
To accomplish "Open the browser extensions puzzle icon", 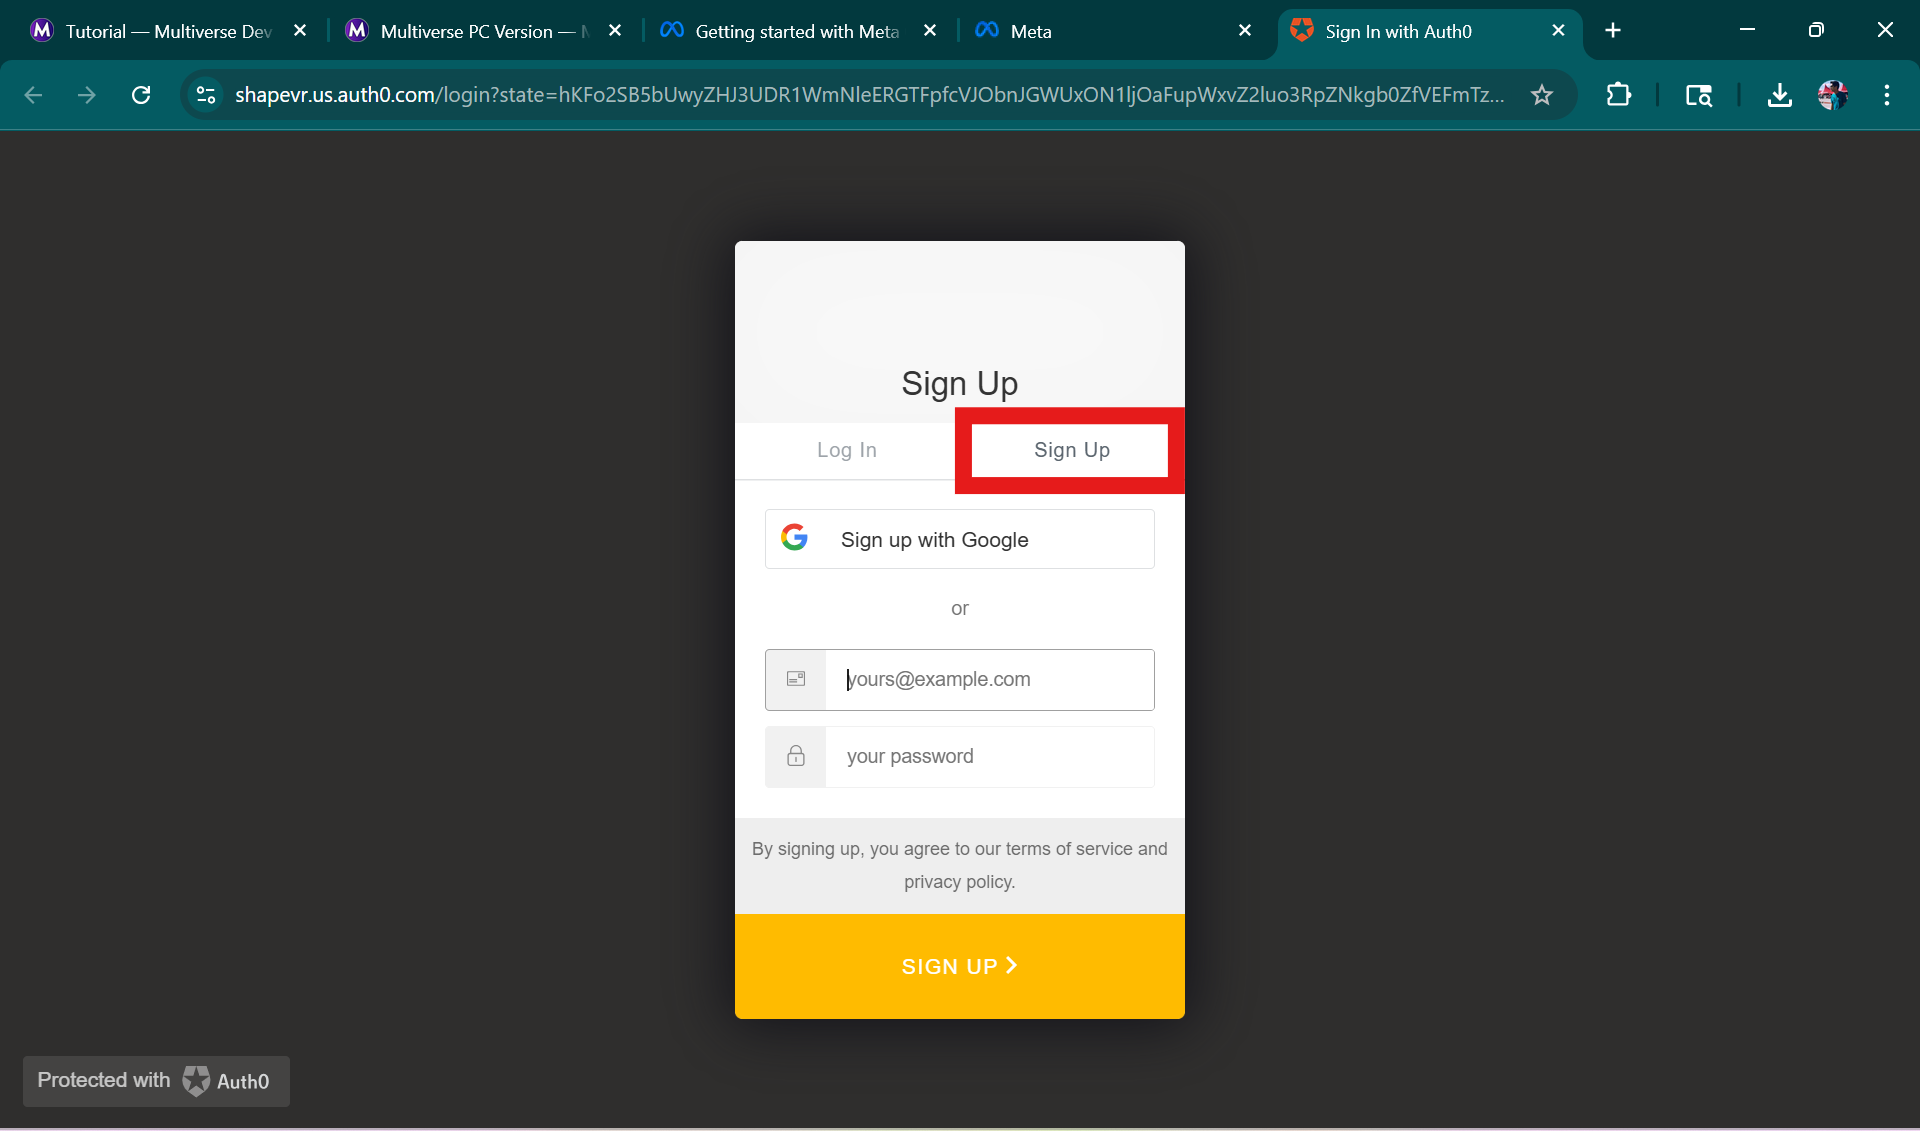I will click(x=1618, y=95).
